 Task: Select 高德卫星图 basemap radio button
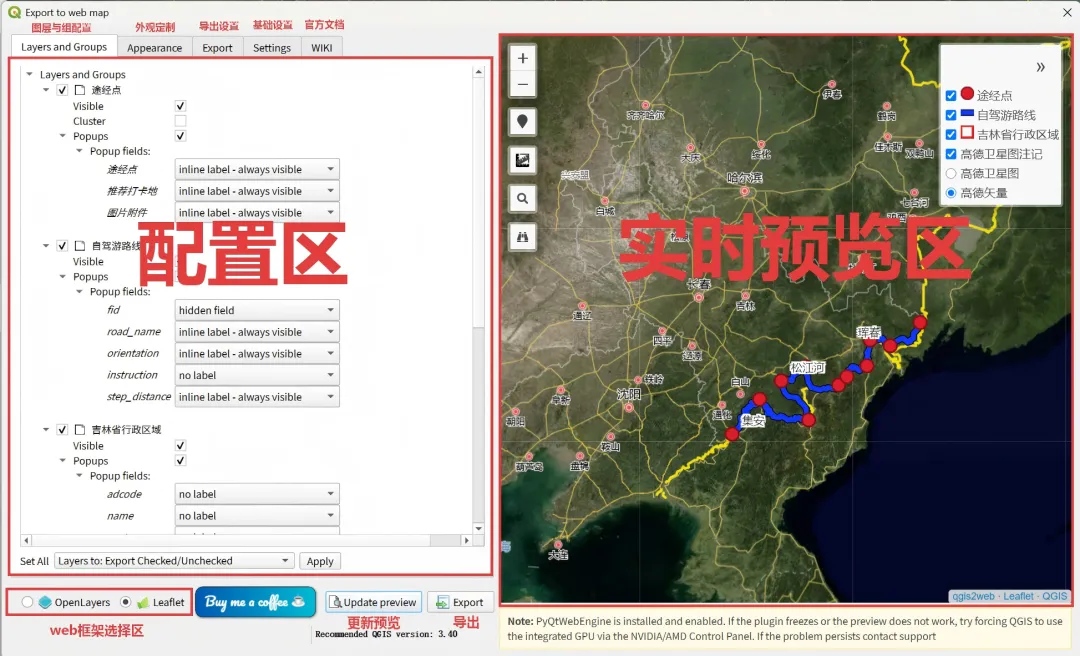[951, 174]
